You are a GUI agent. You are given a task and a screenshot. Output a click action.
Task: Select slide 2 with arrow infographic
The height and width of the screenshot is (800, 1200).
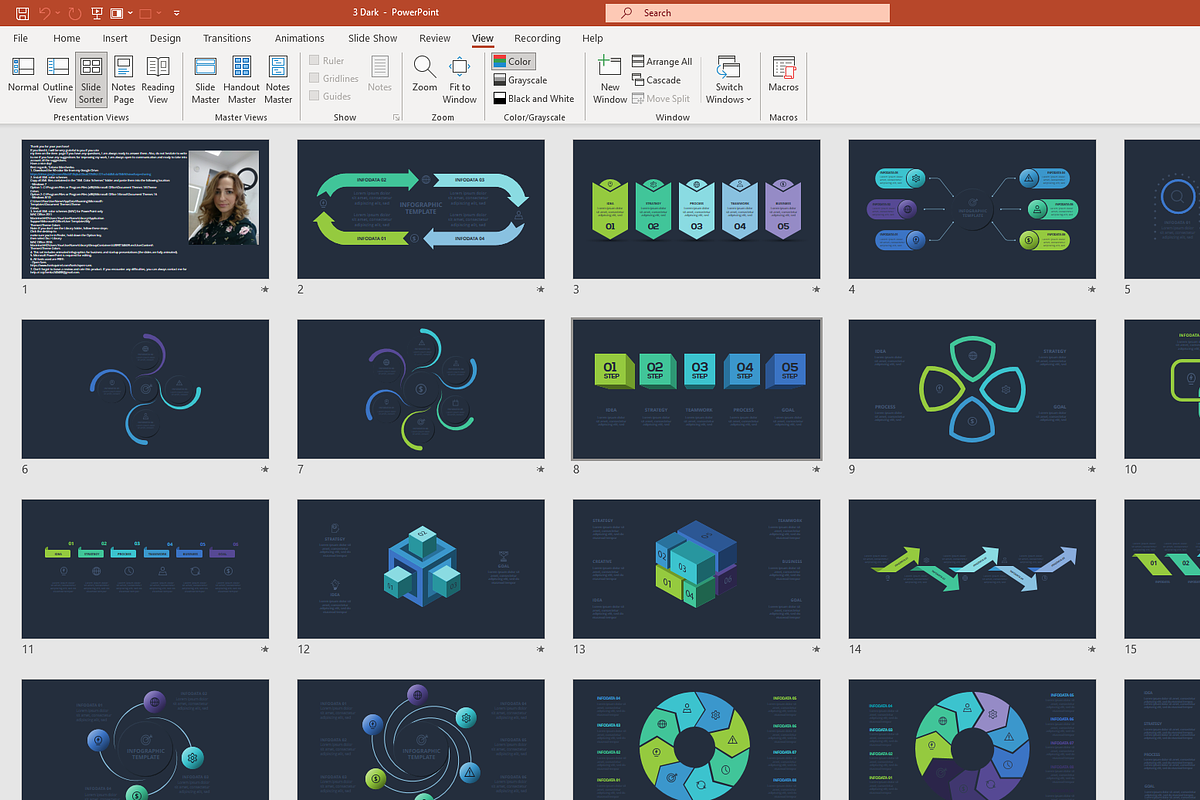421,209
